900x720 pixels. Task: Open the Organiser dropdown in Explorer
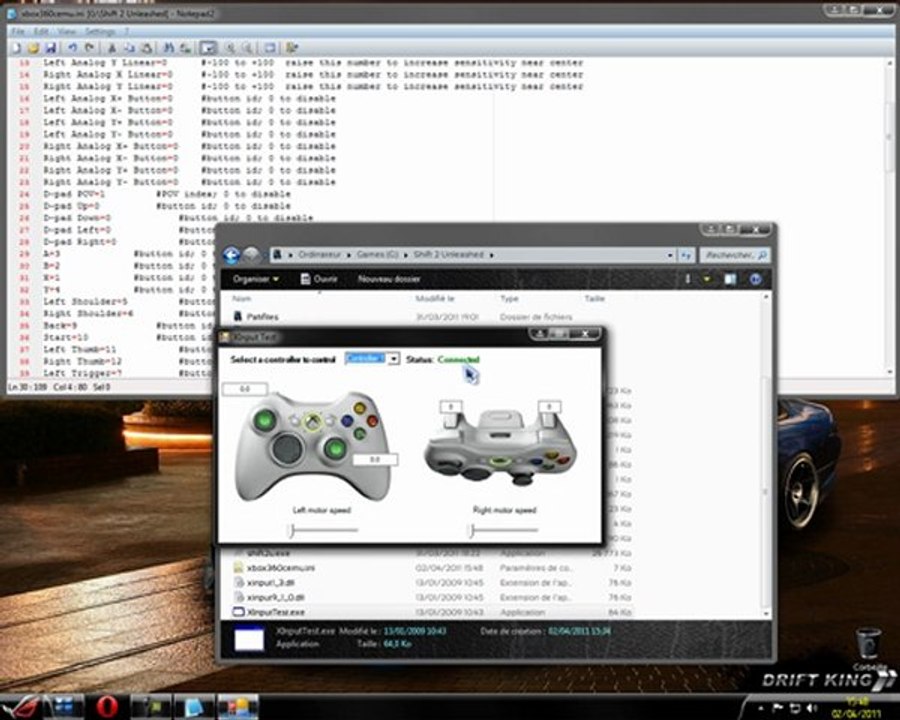coord(256,279)
